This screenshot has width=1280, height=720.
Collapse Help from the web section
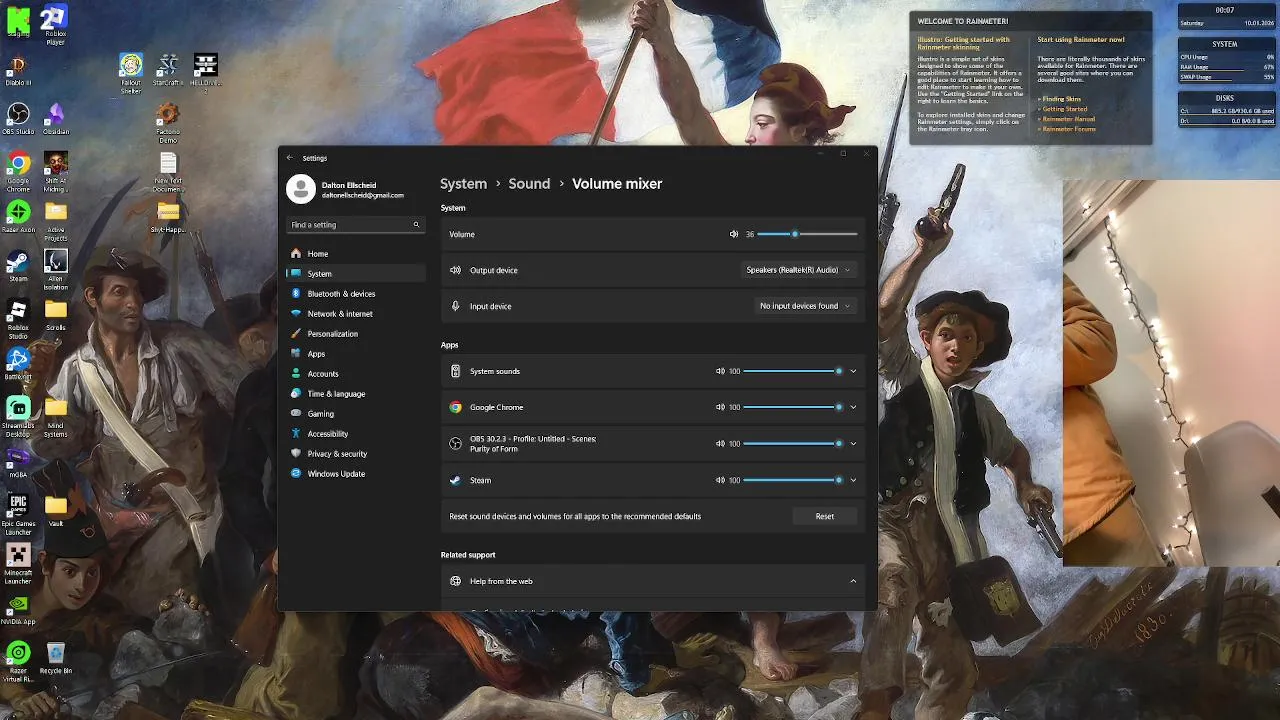click(853, 581)
